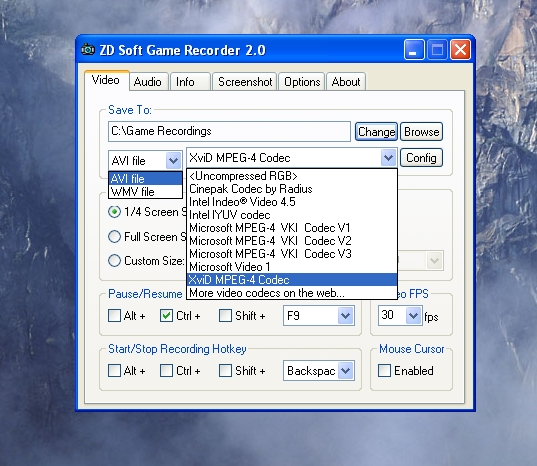Collapse the AVI file format dropdown arrow
Viewport: 537px width, 466px height.
click(174, 160)
